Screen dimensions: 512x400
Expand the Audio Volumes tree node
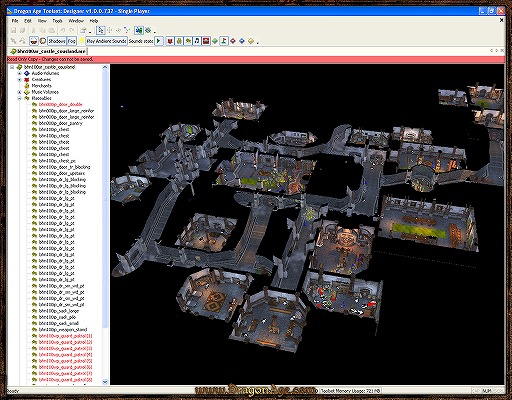[x=19, y=73]
